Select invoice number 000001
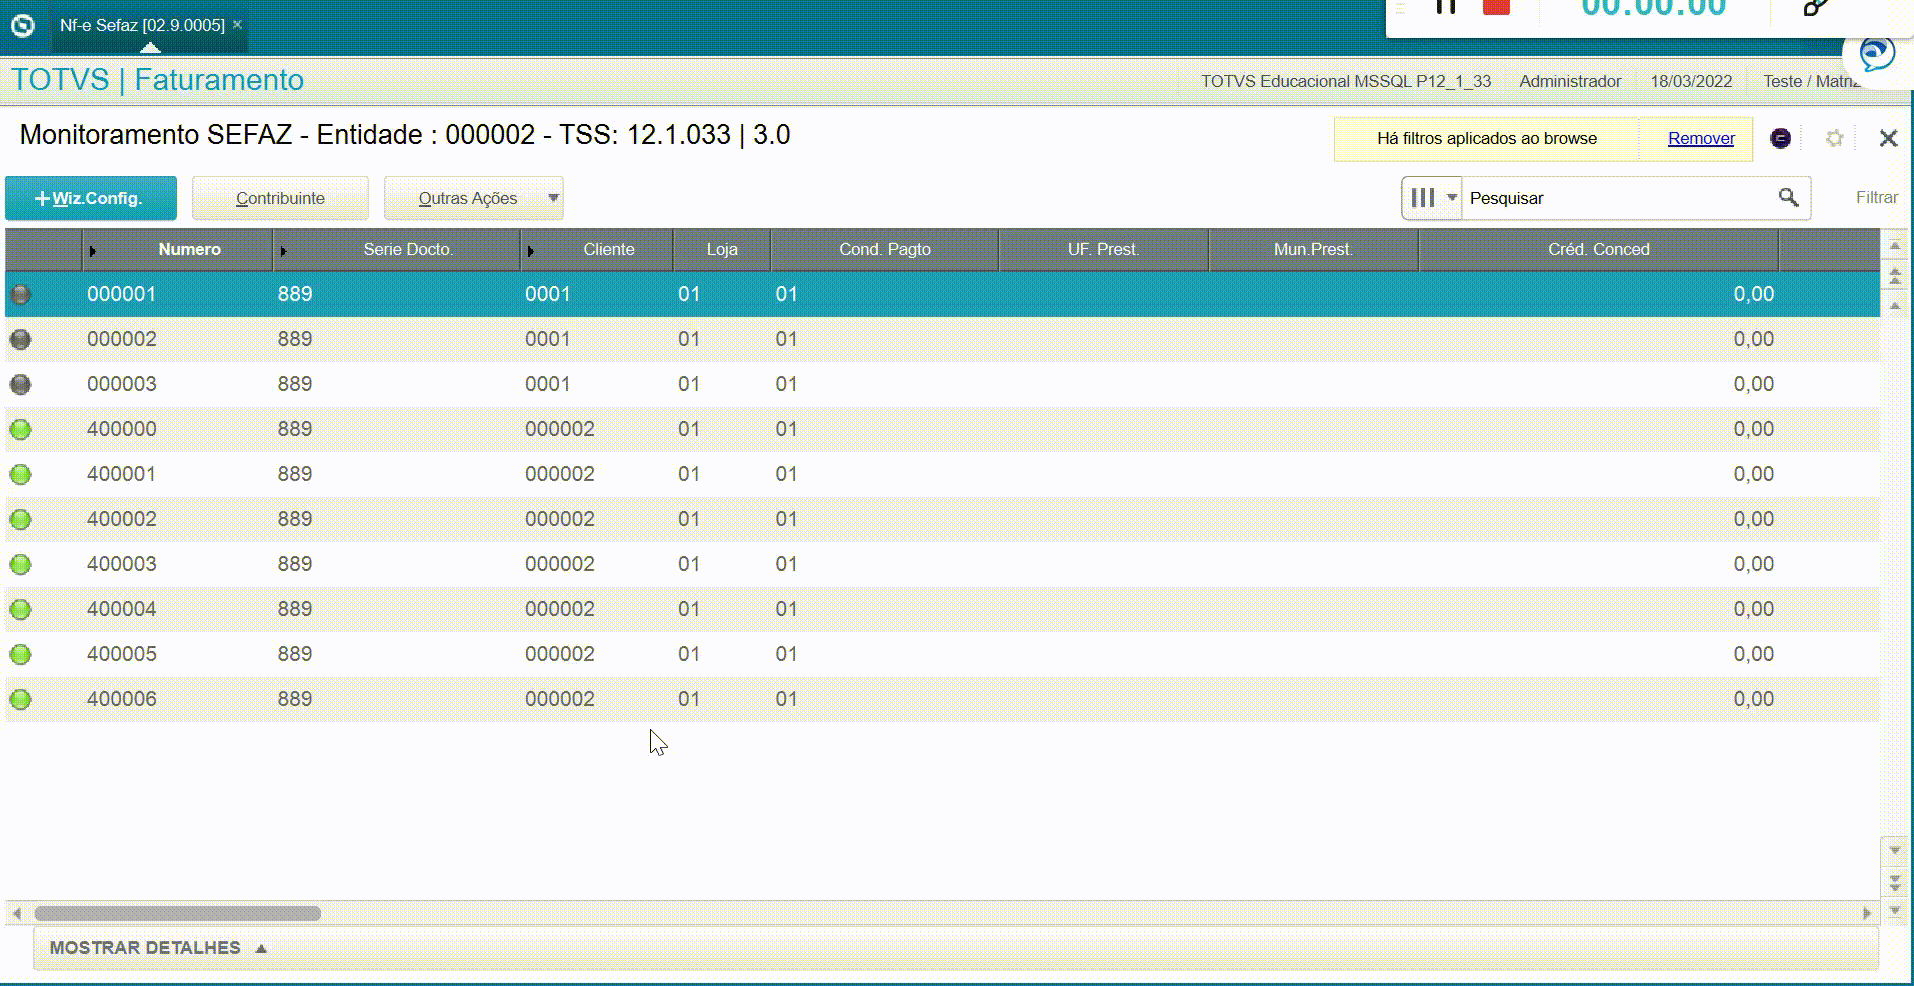Image resolution: width=1914 pixels, height=986 pixels. pyautogui.click(x=122, y=294)
